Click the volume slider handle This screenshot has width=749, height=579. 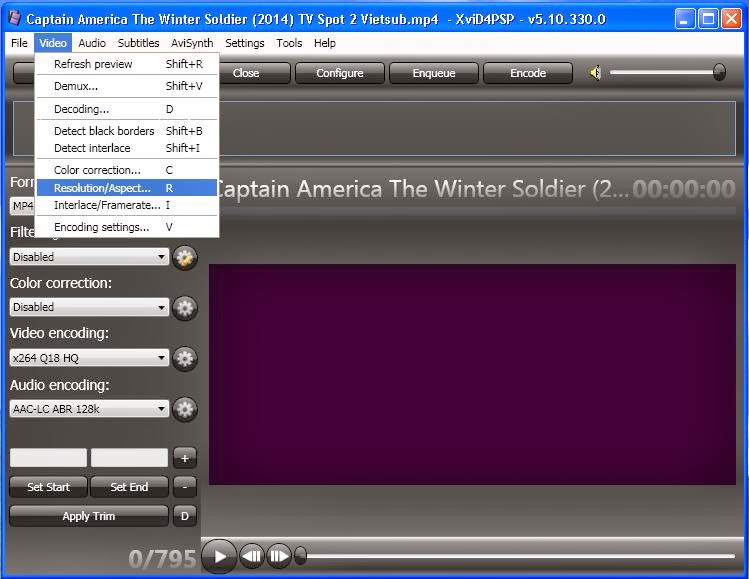(719, 73)
